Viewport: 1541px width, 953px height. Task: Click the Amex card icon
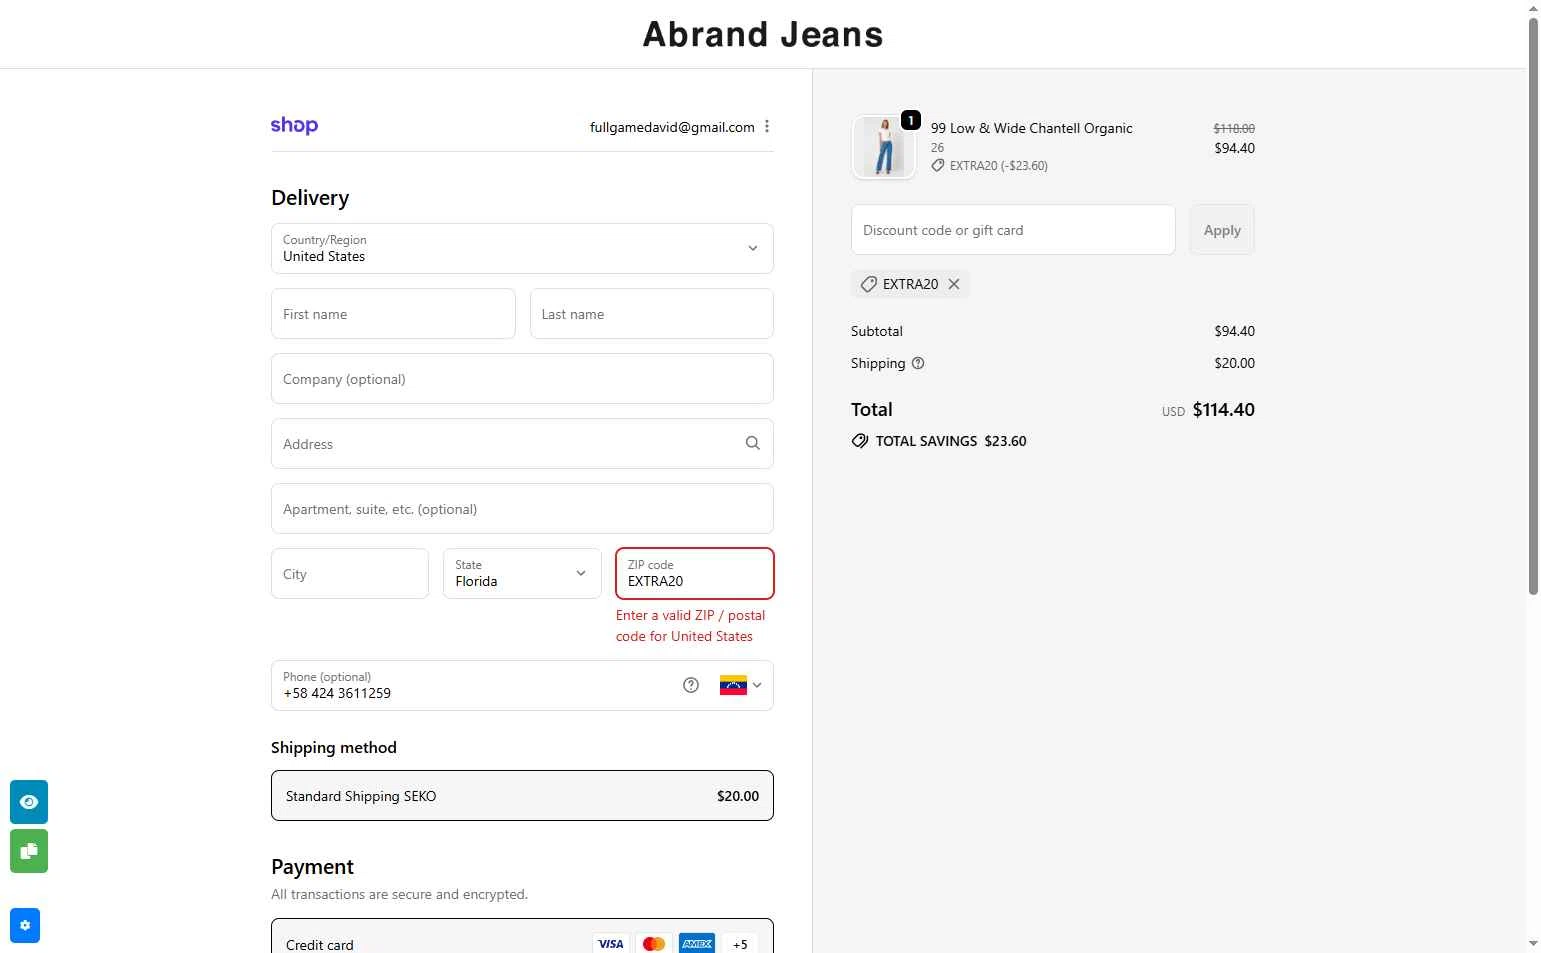[x=697, y=943]
